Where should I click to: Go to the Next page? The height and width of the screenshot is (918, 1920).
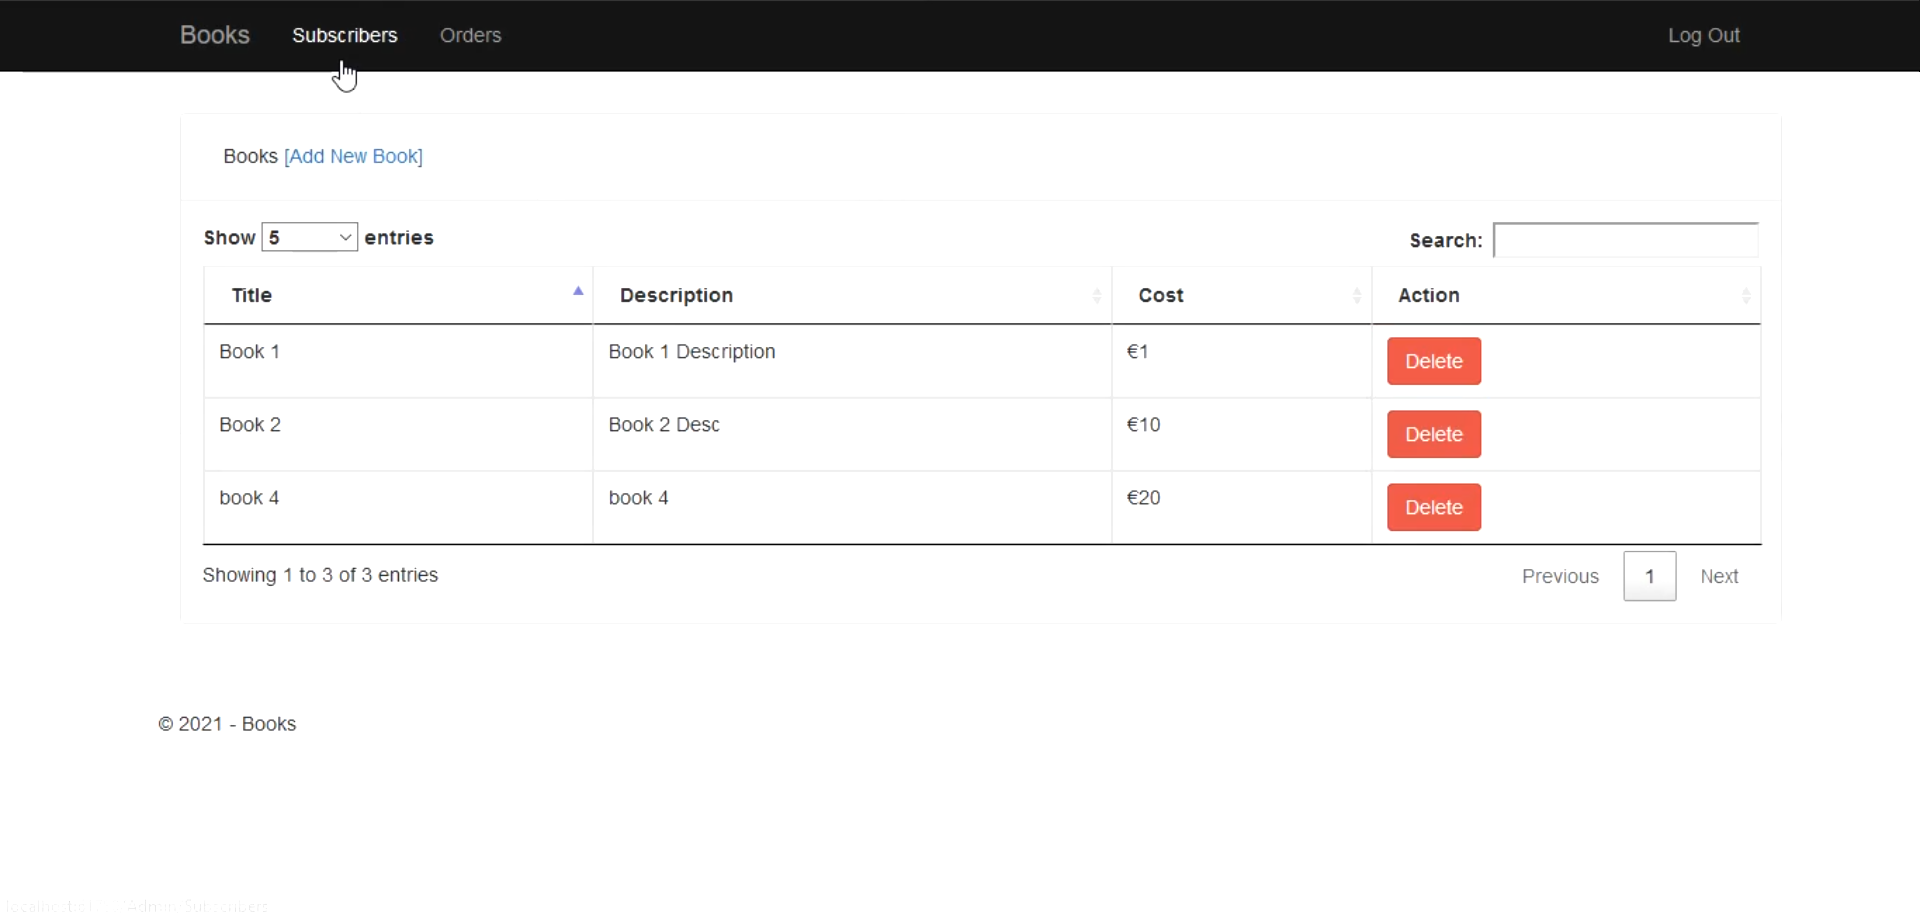(1719, 576)
